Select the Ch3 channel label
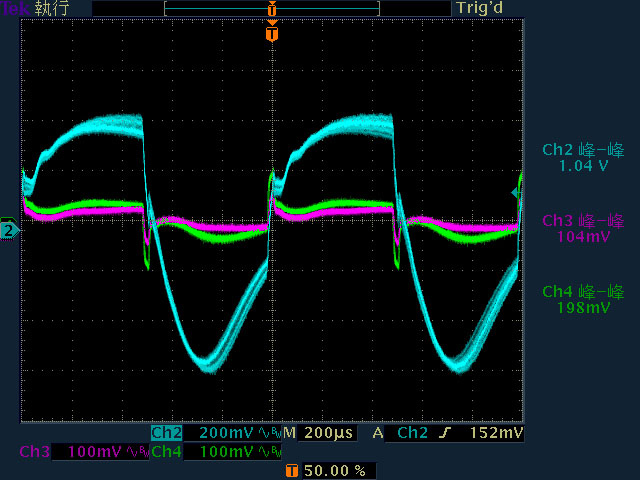 pos(35,452)
